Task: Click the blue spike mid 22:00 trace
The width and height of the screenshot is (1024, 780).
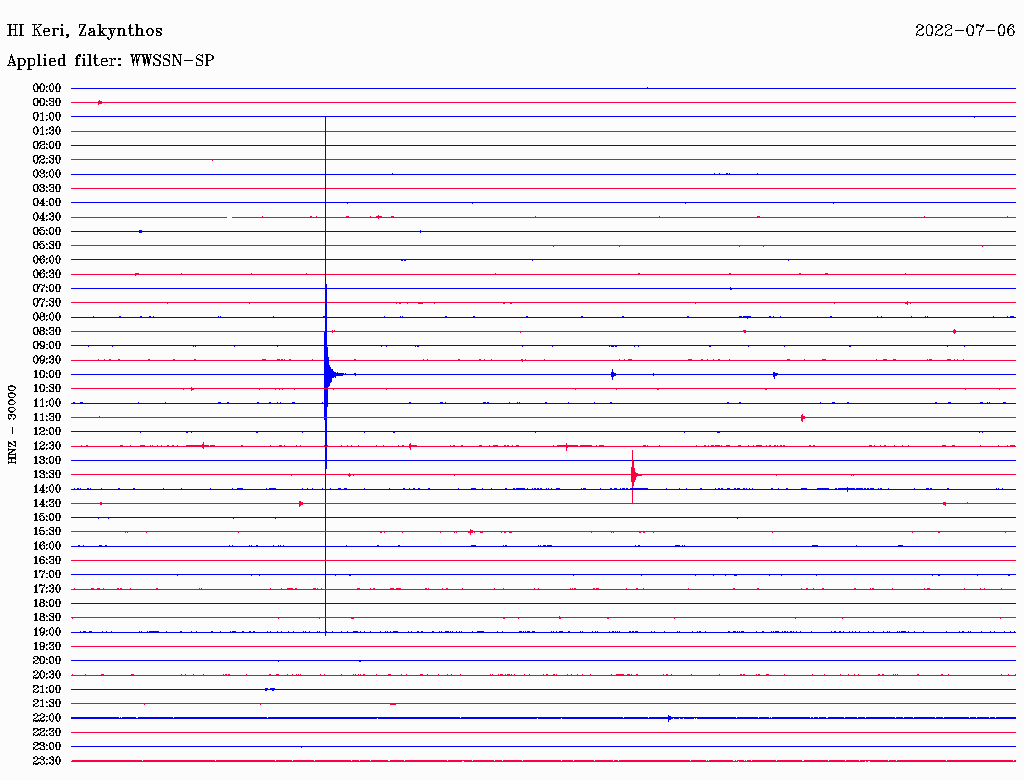Action: click(x=670, y=718)
